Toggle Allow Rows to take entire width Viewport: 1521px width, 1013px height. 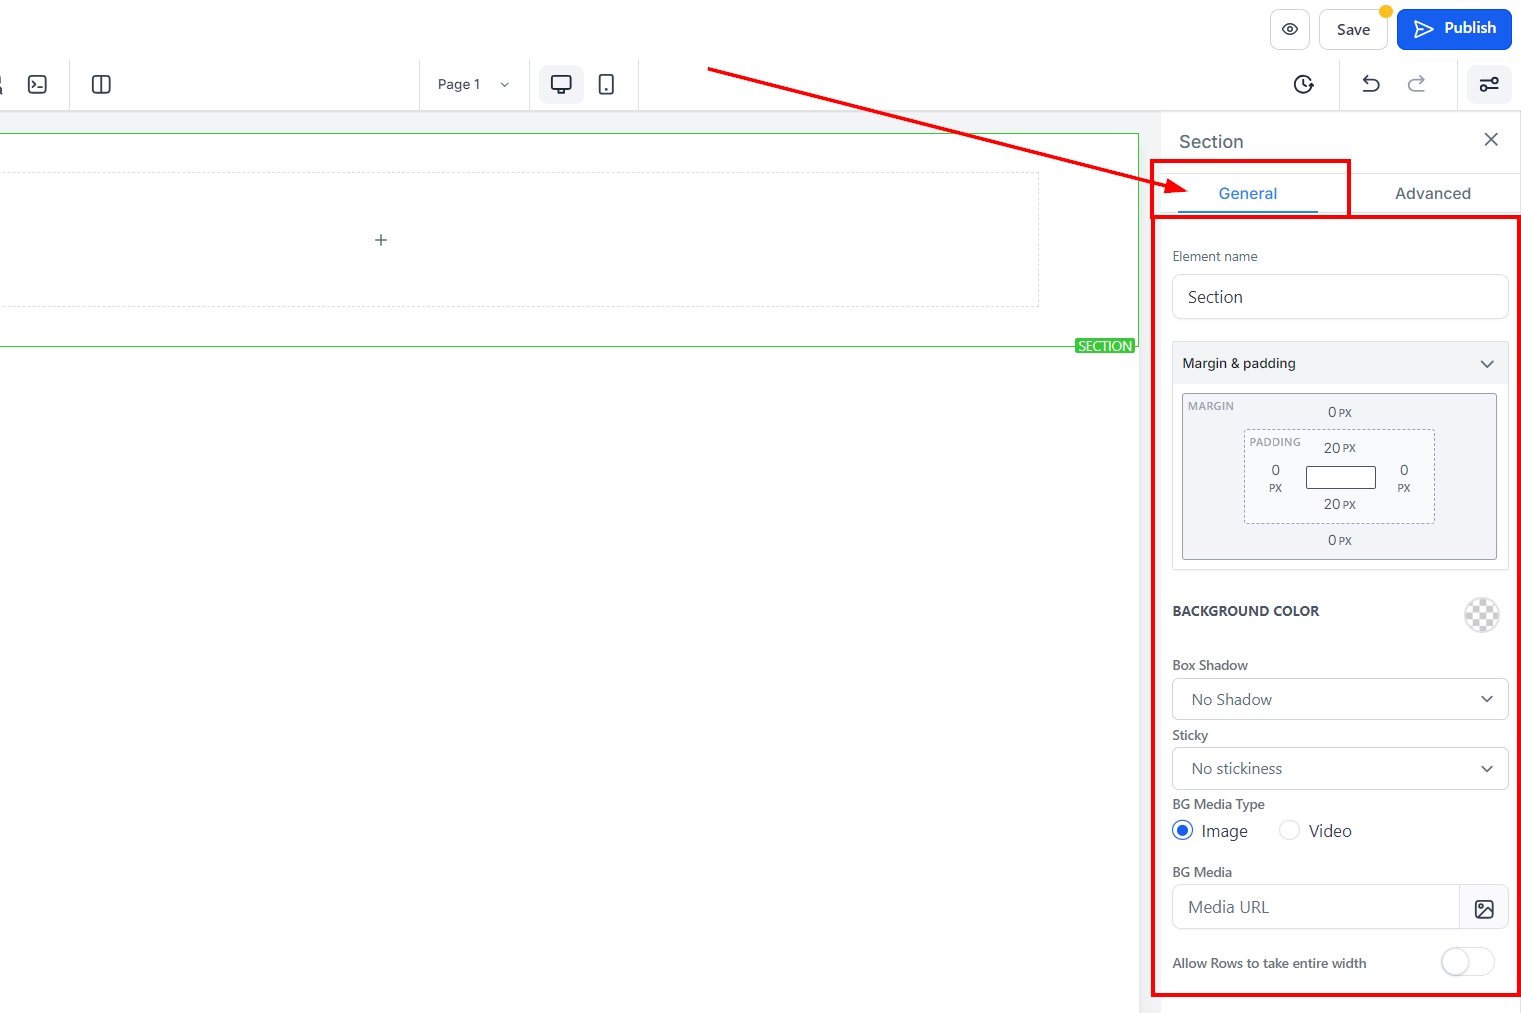click(x=1467, y=962)
